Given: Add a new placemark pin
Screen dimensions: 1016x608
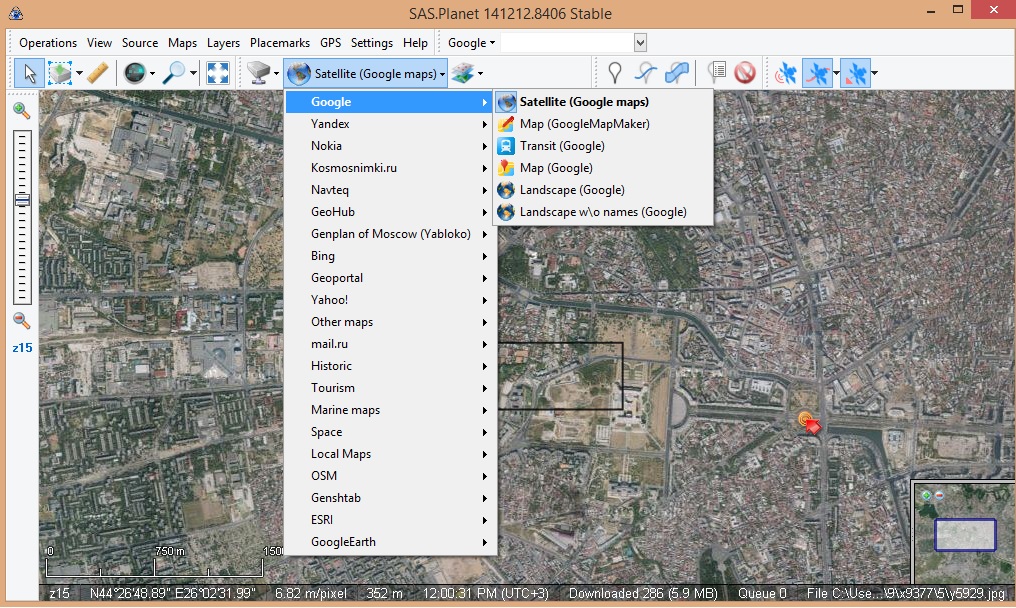Looking at the screenshot, I should (x=614, y=73).
